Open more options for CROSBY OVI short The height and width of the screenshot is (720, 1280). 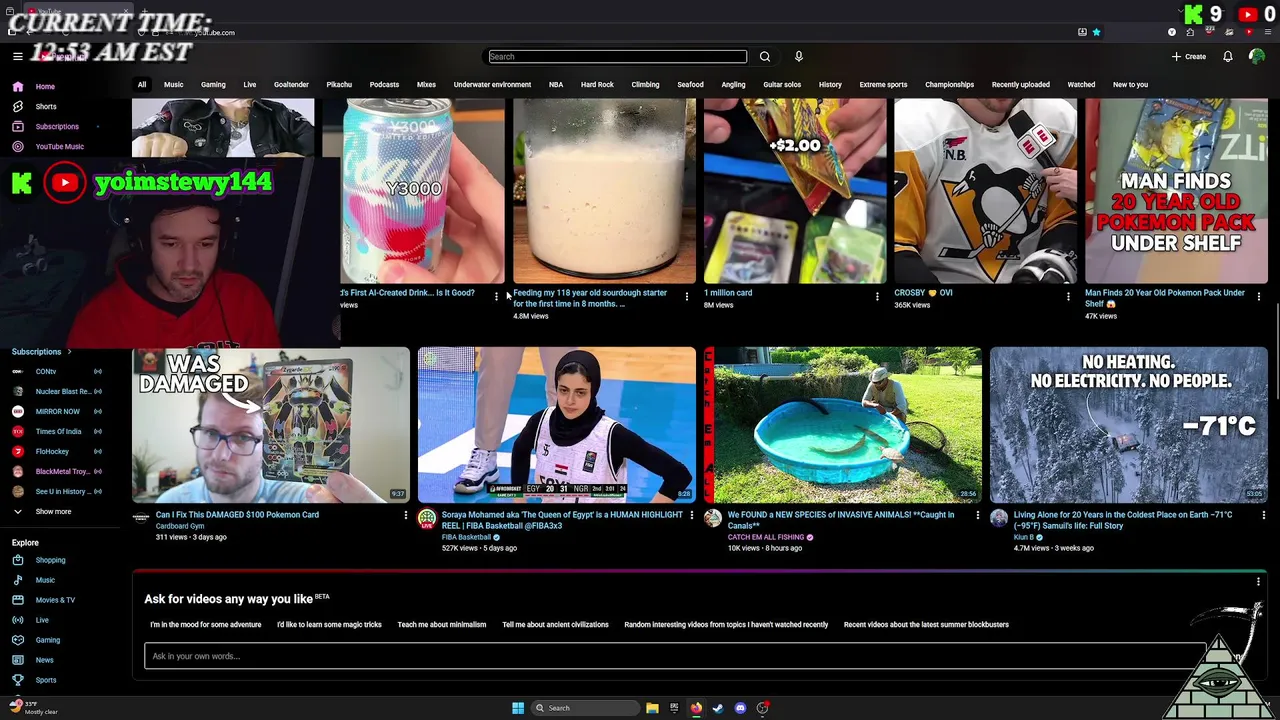[x=1068, y=297]
